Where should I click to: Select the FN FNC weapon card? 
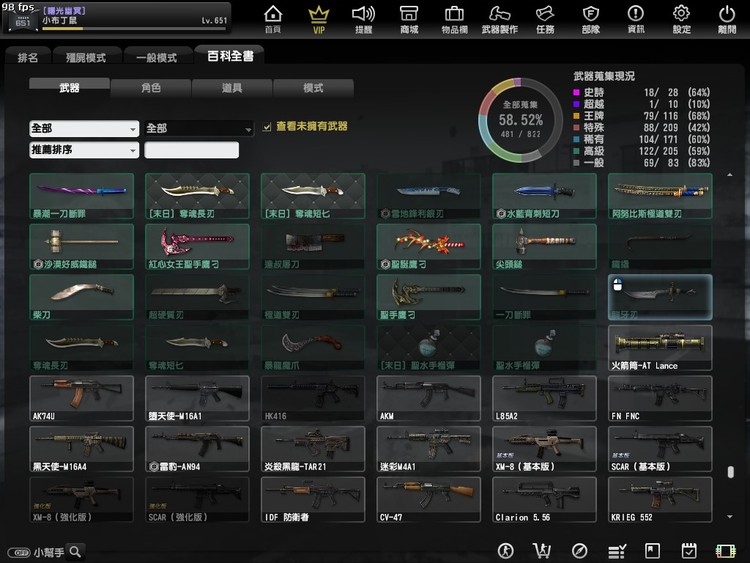point(660,398)
